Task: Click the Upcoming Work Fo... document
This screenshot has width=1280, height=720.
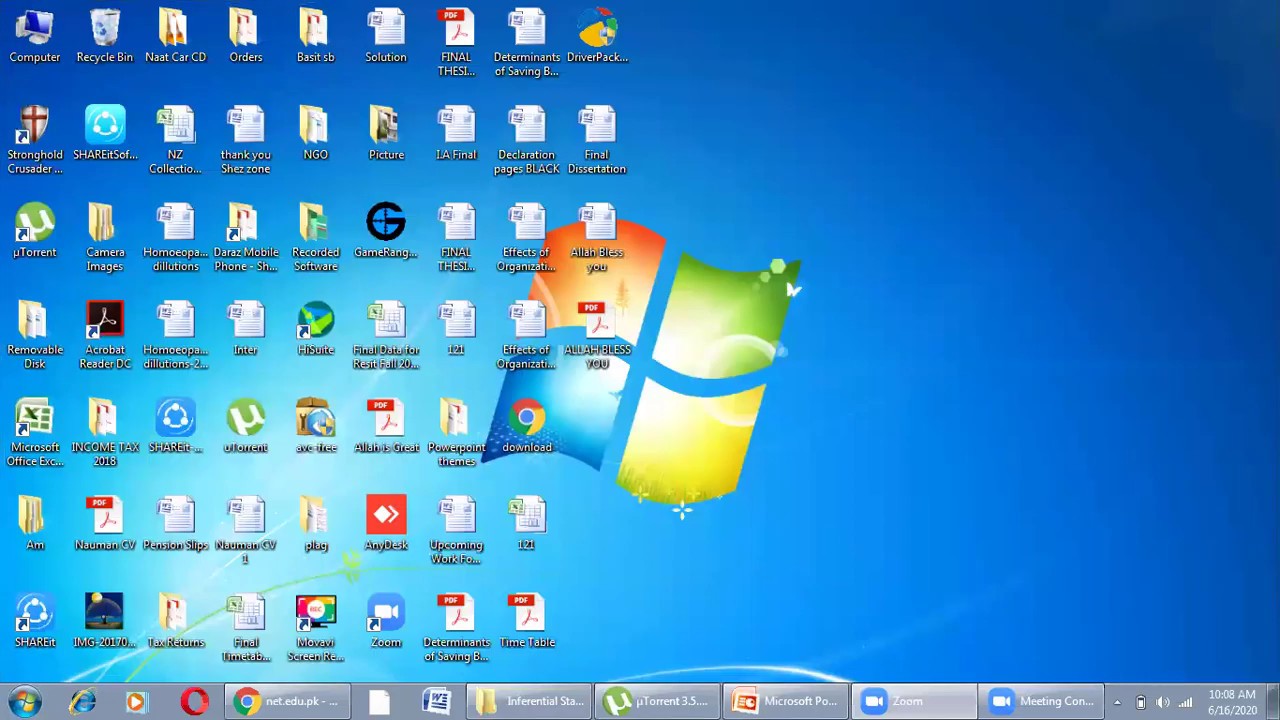Action: click(x=456, y=530)
